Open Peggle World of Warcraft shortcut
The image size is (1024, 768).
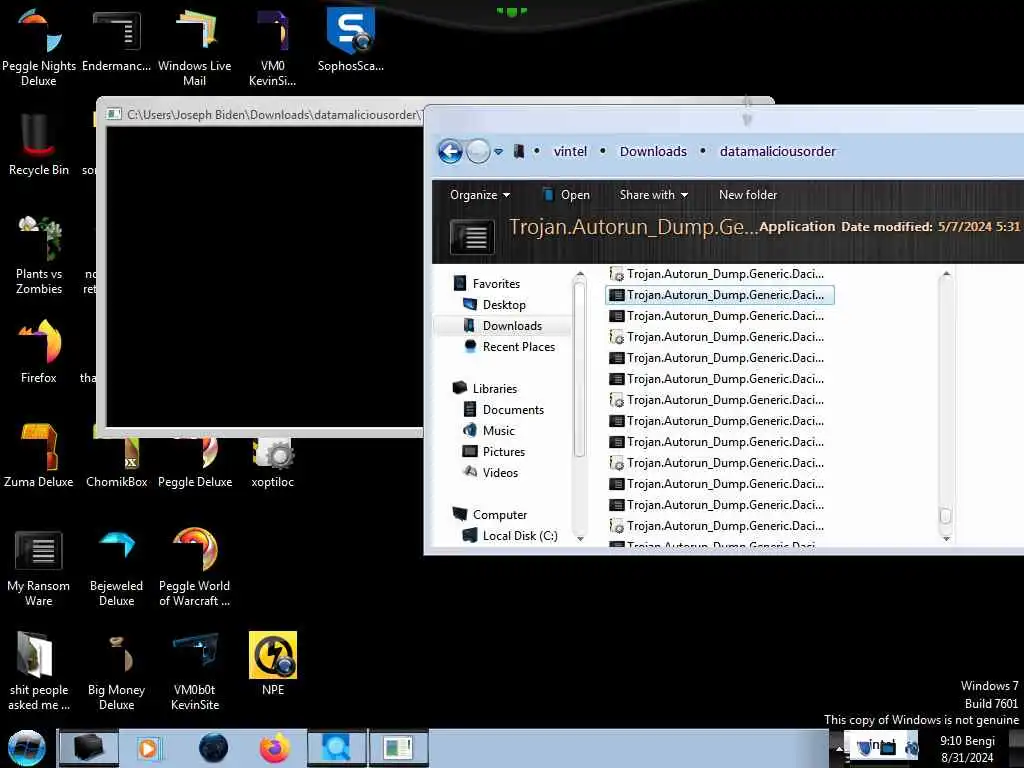195,568
